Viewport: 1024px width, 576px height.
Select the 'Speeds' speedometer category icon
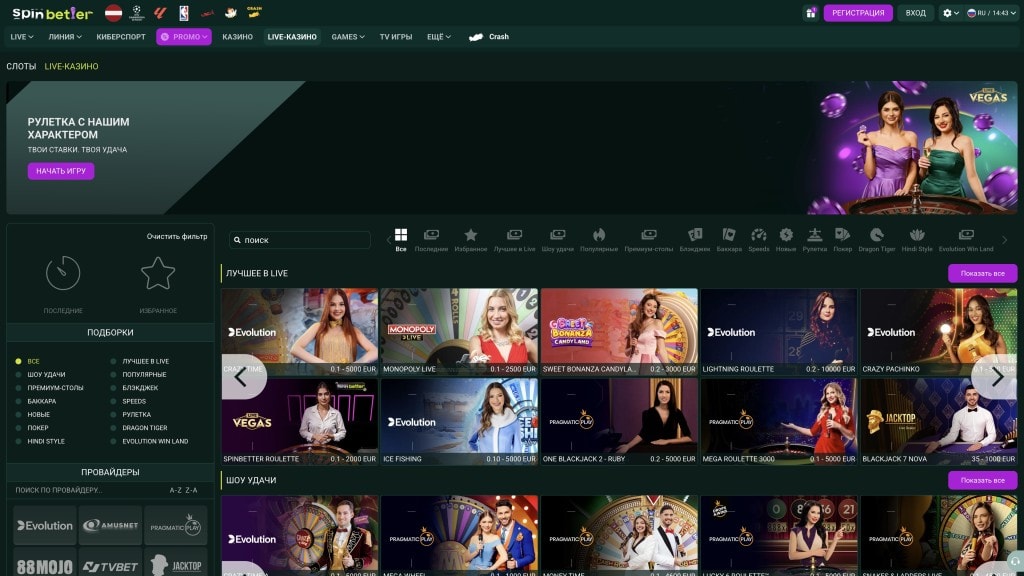(759, 240)
